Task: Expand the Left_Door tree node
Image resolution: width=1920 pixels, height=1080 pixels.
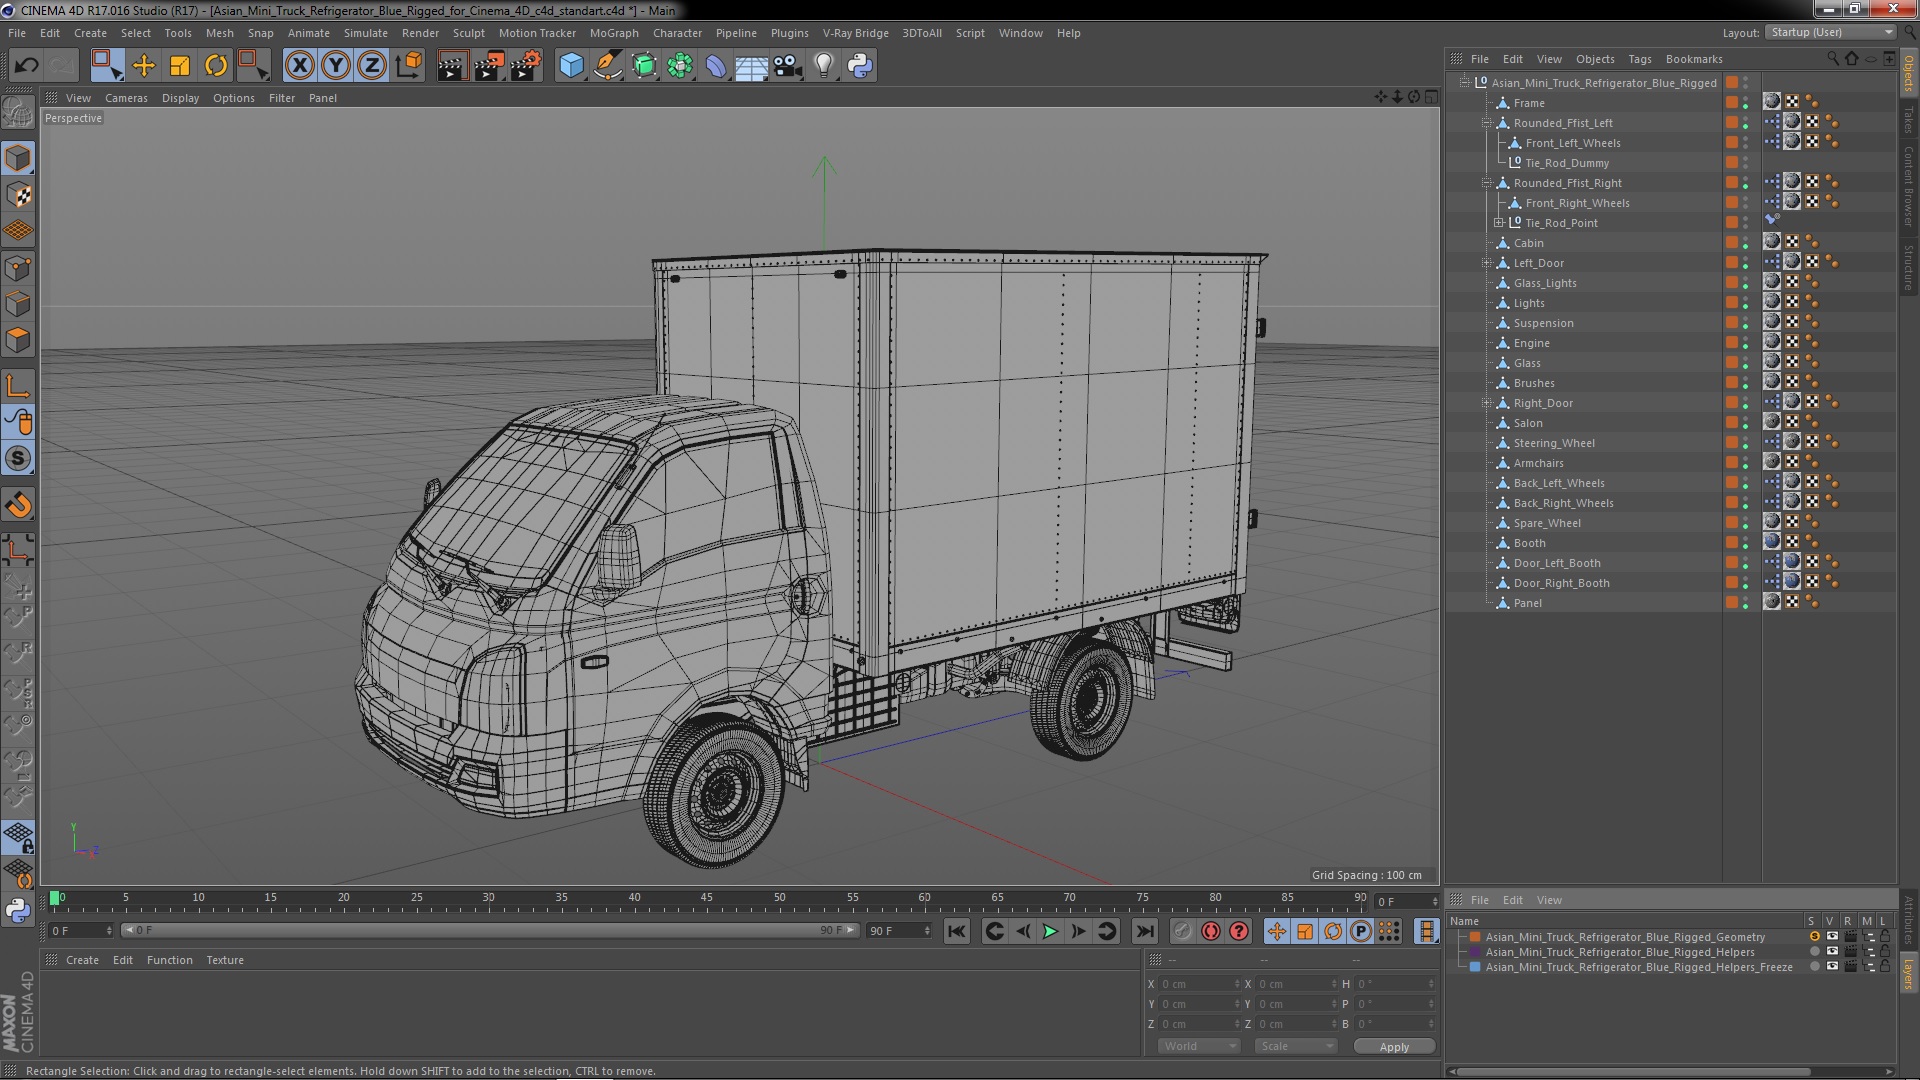Action: pyautogui.click(x=1487, y=263)
